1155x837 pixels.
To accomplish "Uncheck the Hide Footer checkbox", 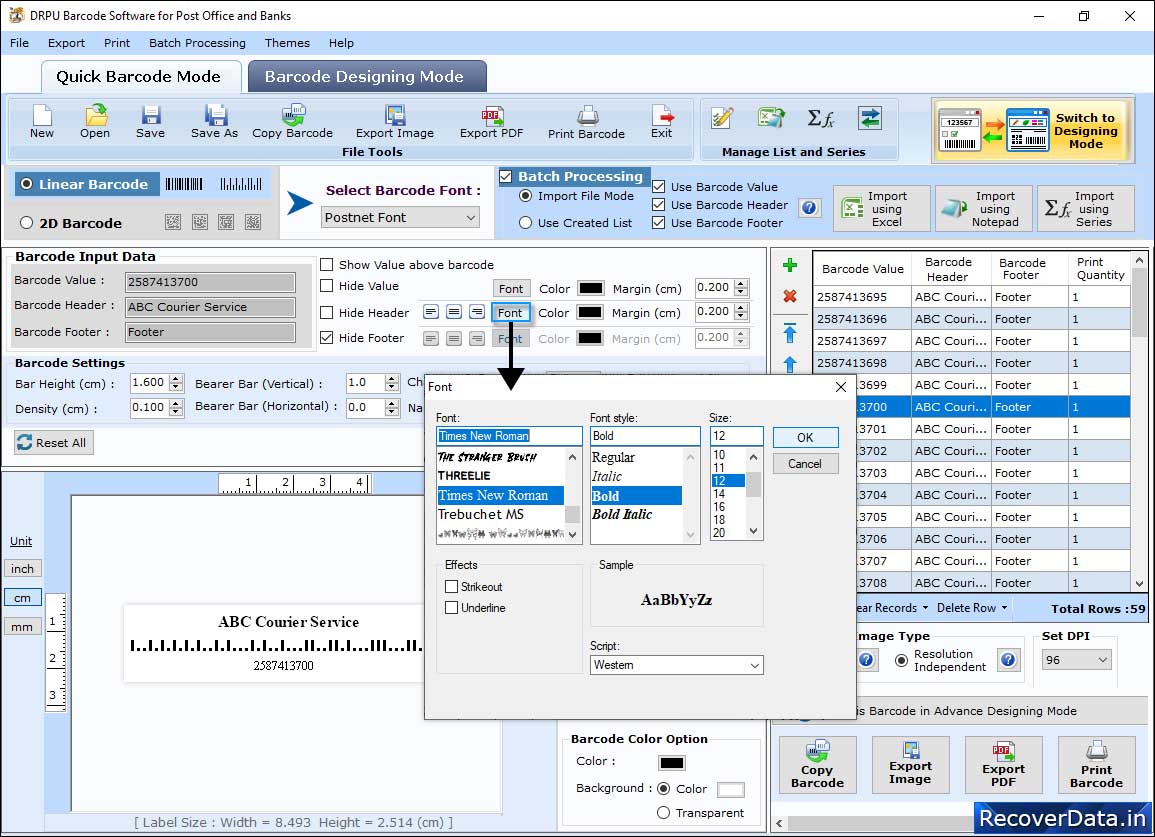I will pyautogui.click(x=326, y=337).
